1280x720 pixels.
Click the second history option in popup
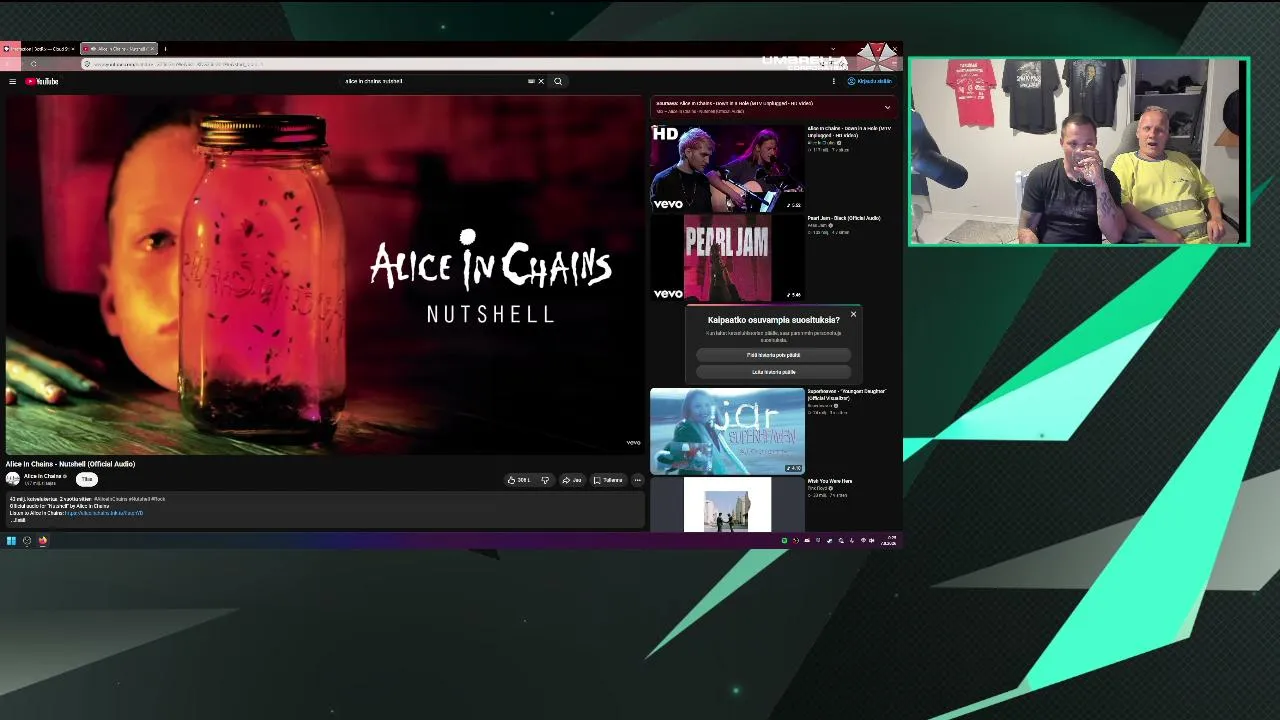[x=773, y=372]
